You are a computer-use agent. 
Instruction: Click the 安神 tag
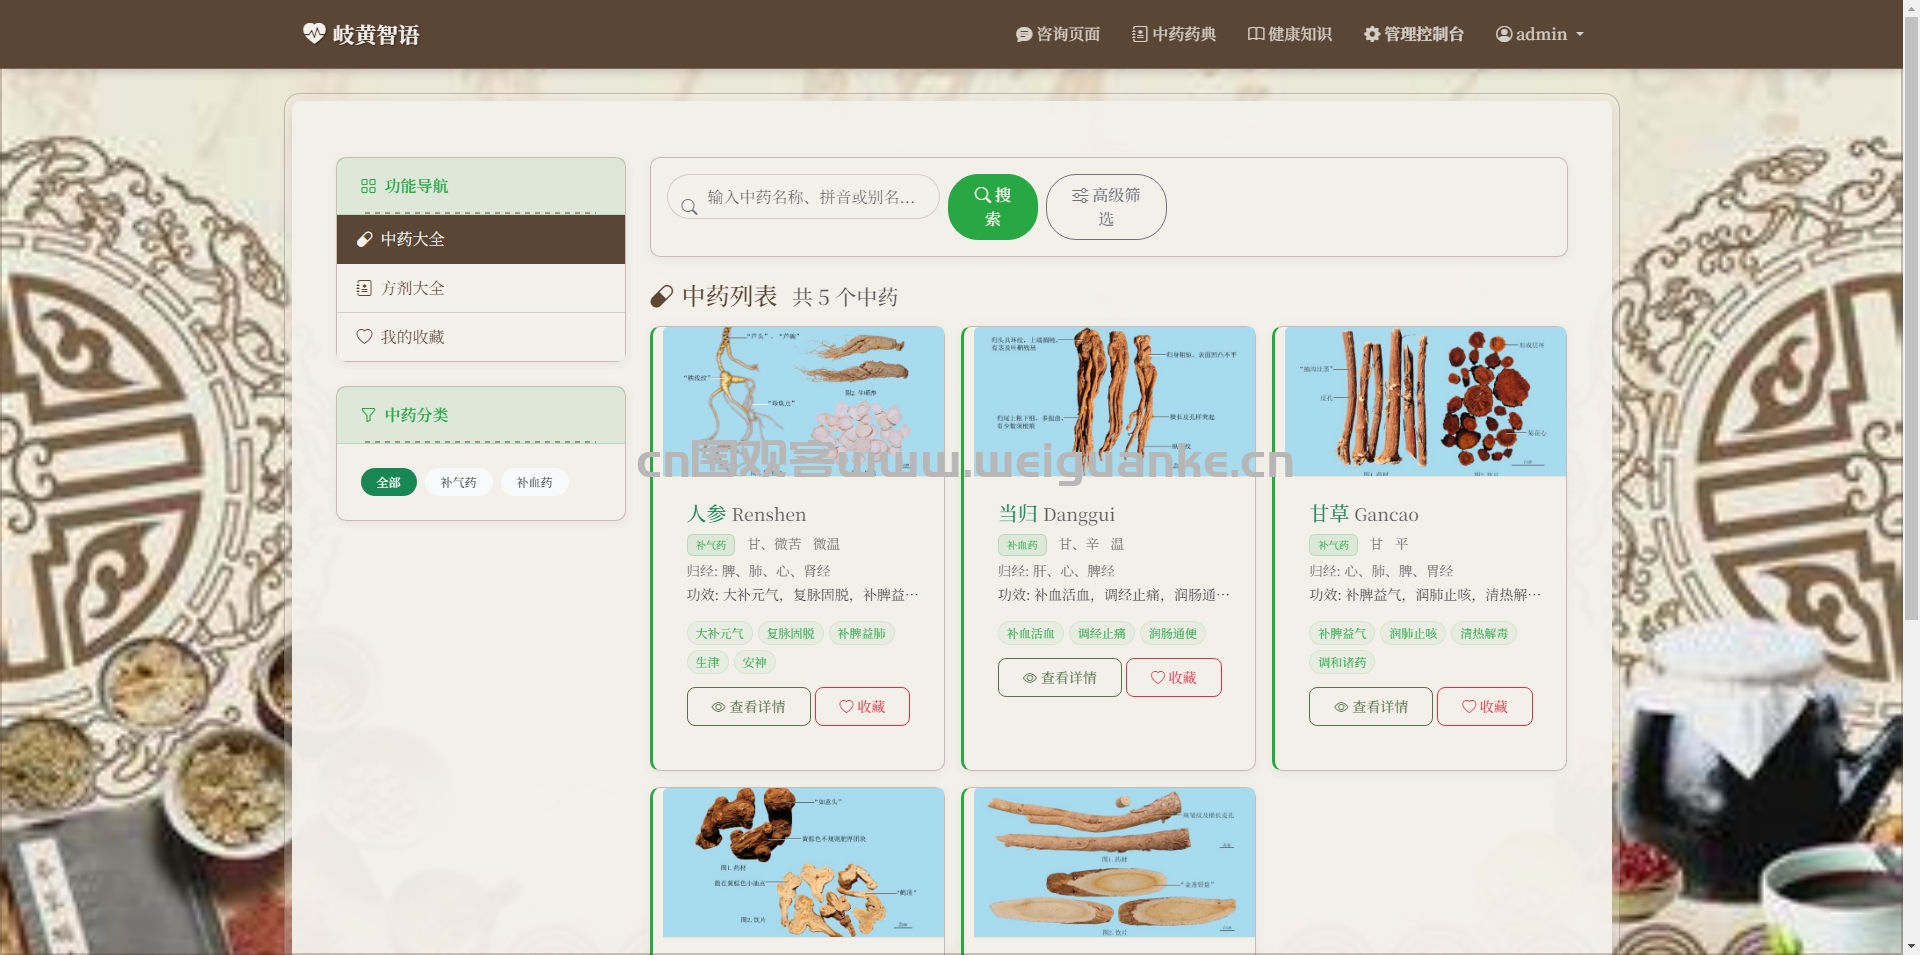[754, 662]
